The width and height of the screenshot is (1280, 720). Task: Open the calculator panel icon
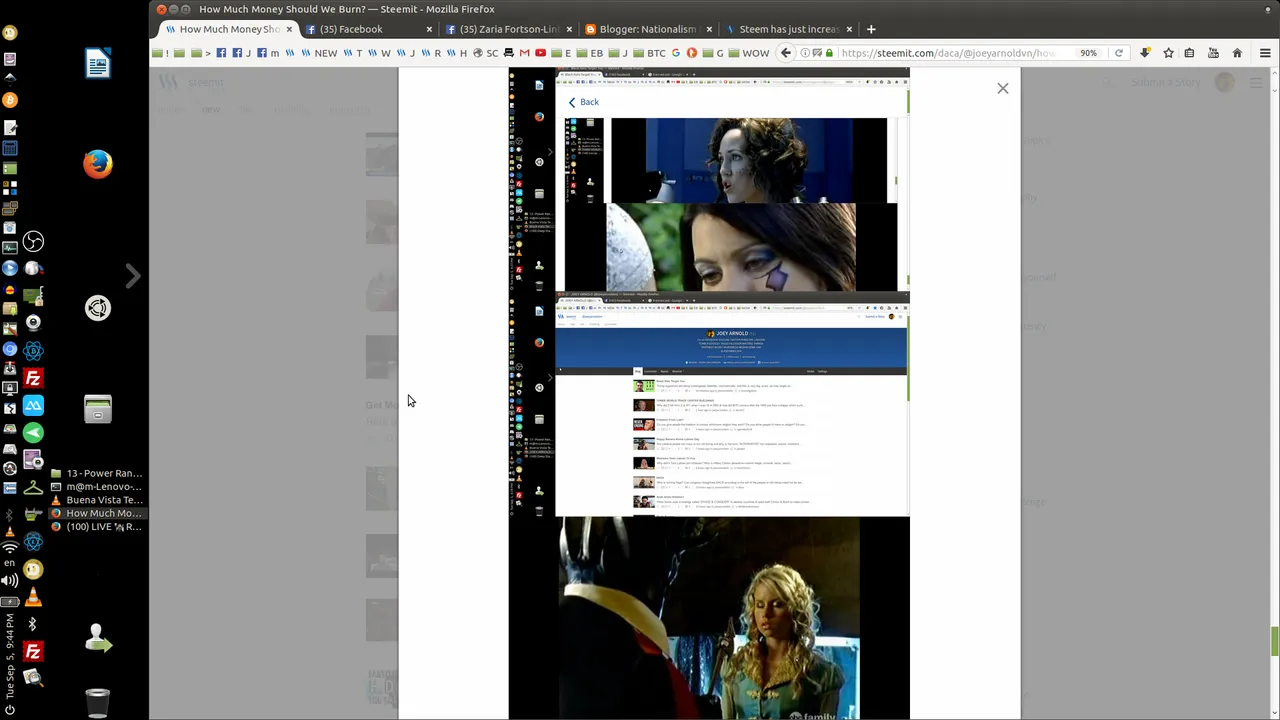coord(10,148)
